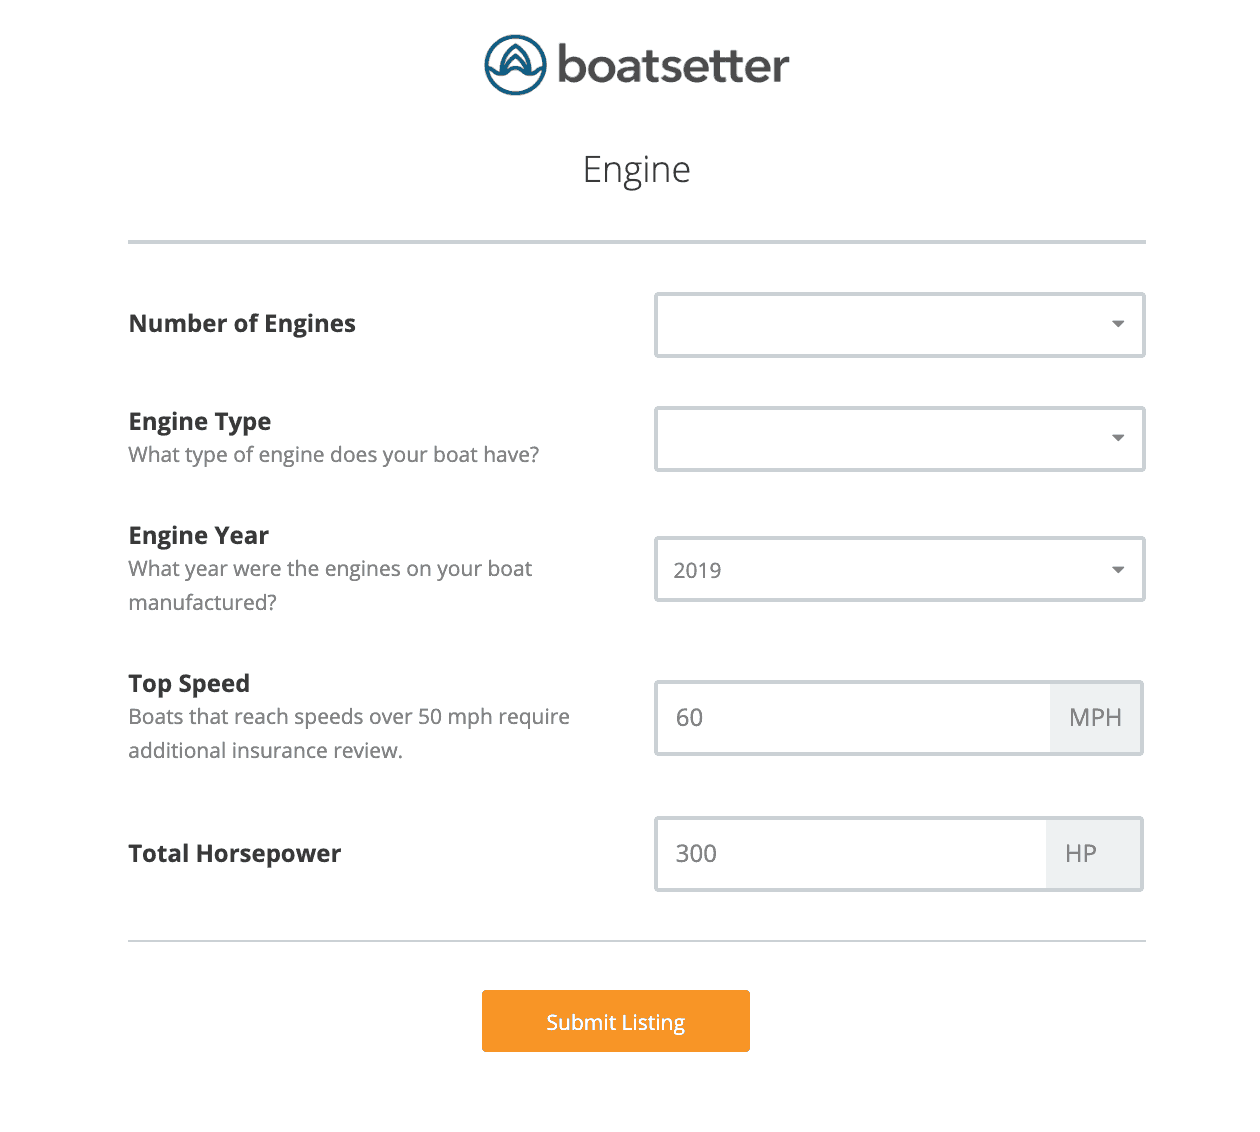
Task: Click the dropdown arrow for Engine Type
Action: (1117, 438)
